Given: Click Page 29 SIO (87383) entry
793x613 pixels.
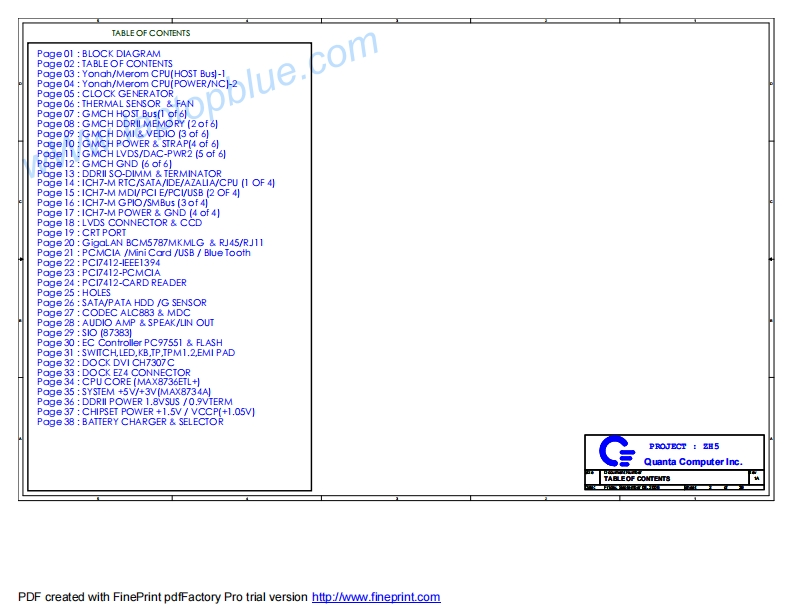Looking at the screenshot, I should click(x=84, y=332).
